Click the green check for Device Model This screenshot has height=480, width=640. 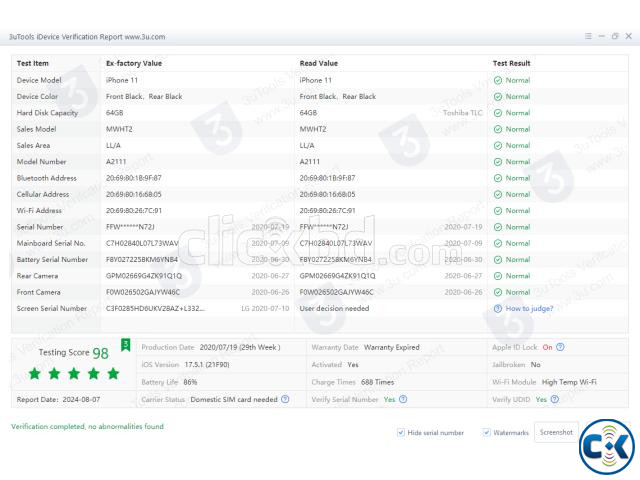click(498, 80)
